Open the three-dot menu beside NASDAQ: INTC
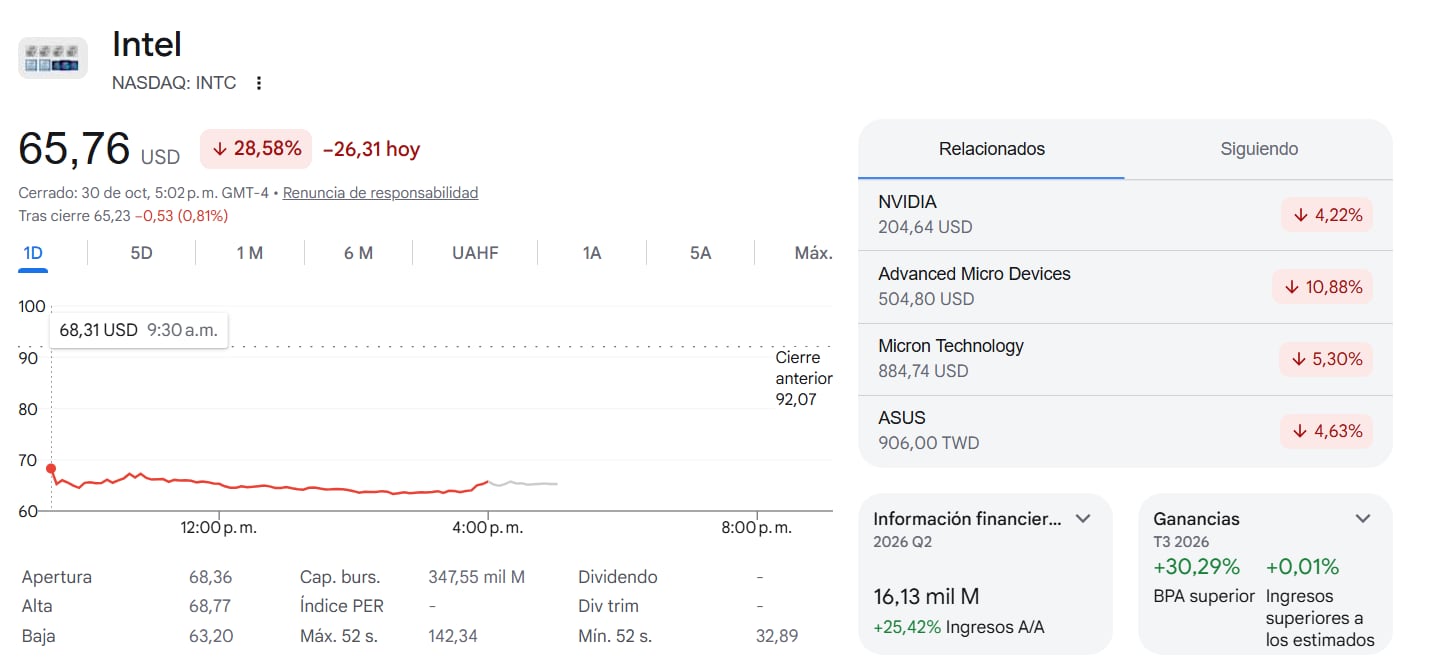The height and width of the screenshot is (671, 1451). pyautogui.click(x=259, y=83)
